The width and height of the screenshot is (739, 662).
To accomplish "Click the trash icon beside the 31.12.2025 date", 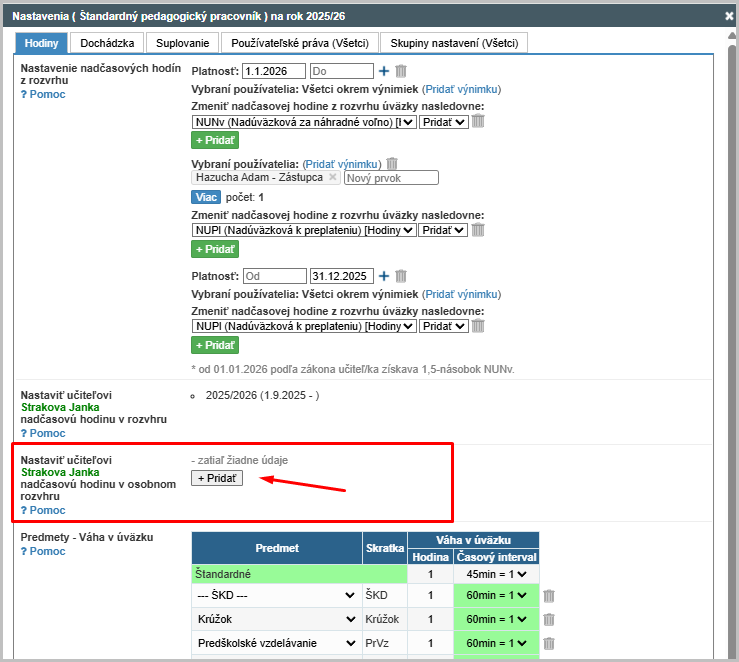I will pyautogui.click(x=401, y=276).
